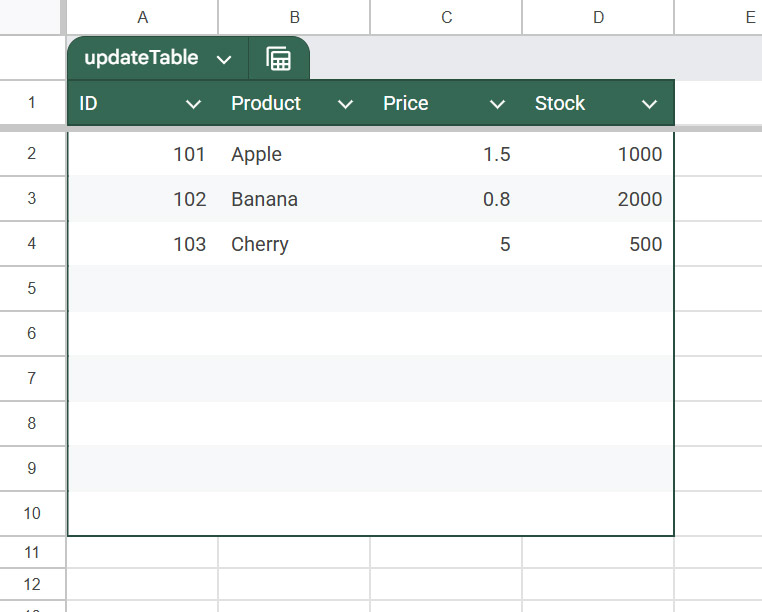Select row 2 header

[32, 153]
